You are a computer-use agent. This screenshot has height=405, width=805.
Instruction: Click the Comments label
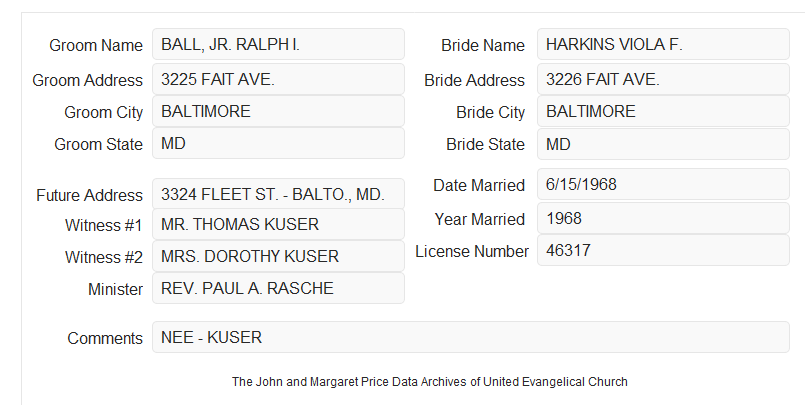[x=105, y=338]
